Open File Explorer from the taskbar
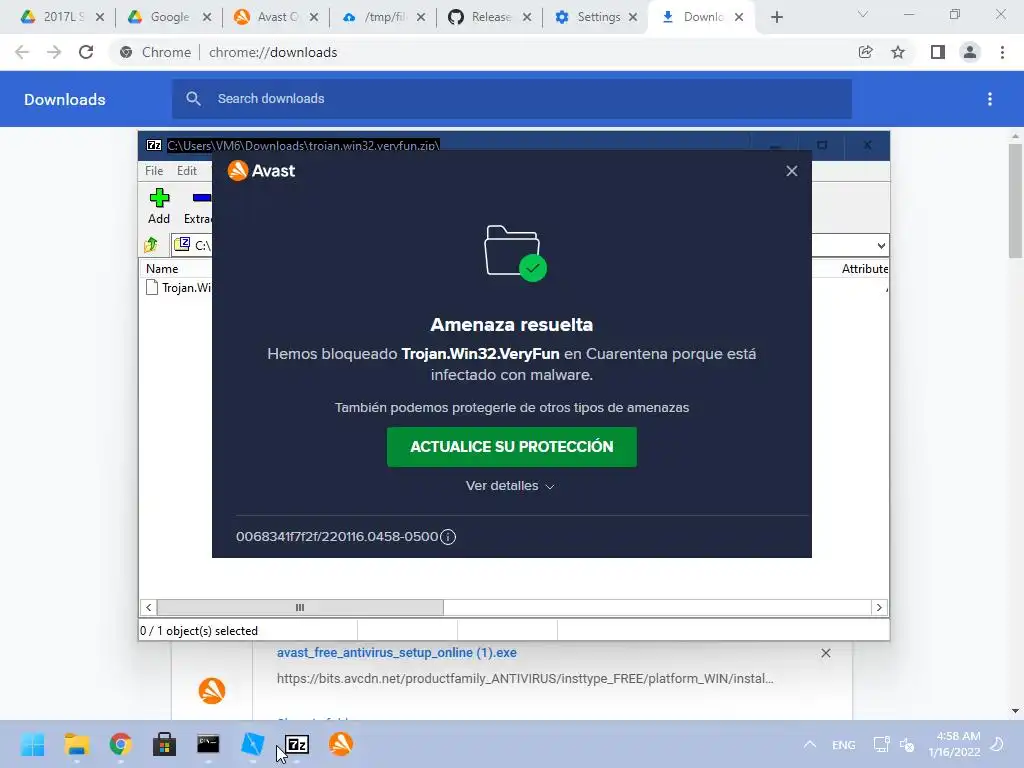The image size is (1024, 768). (x=76, y=744)
